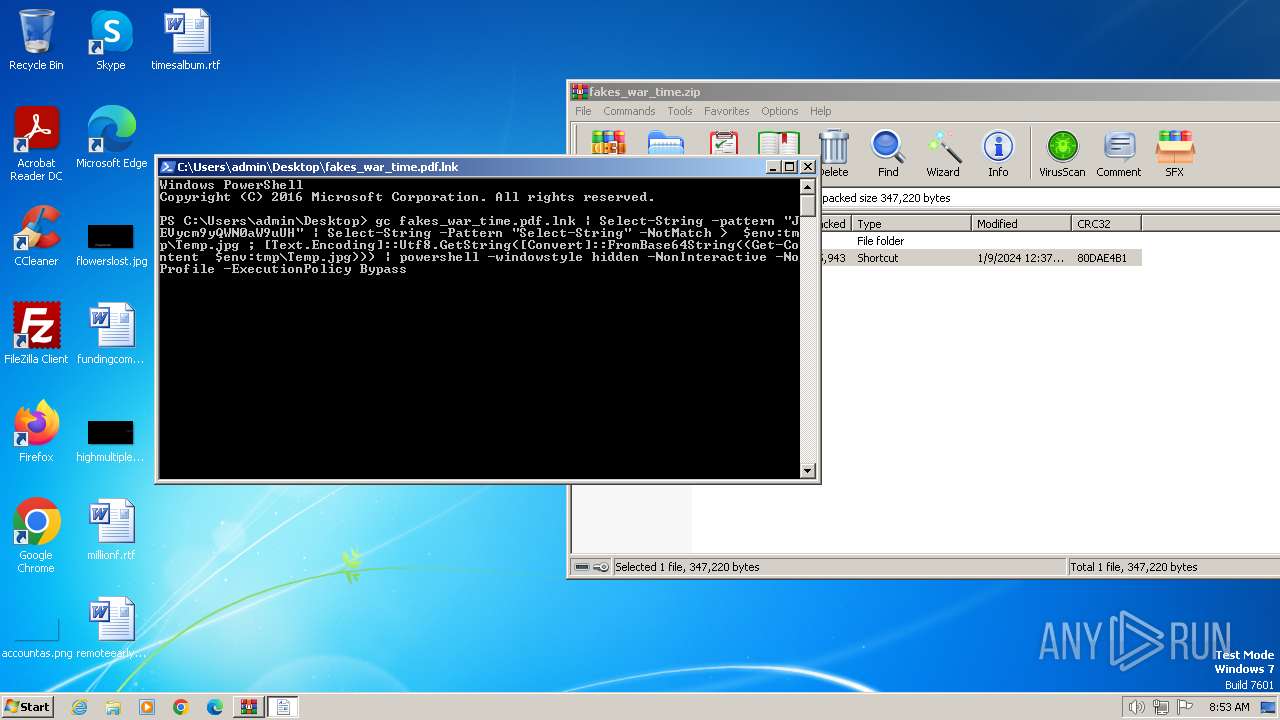Viewport: 1280px width, 720px height.
Task: Open remoteearly... desktop document
Action: pos(111,627)
